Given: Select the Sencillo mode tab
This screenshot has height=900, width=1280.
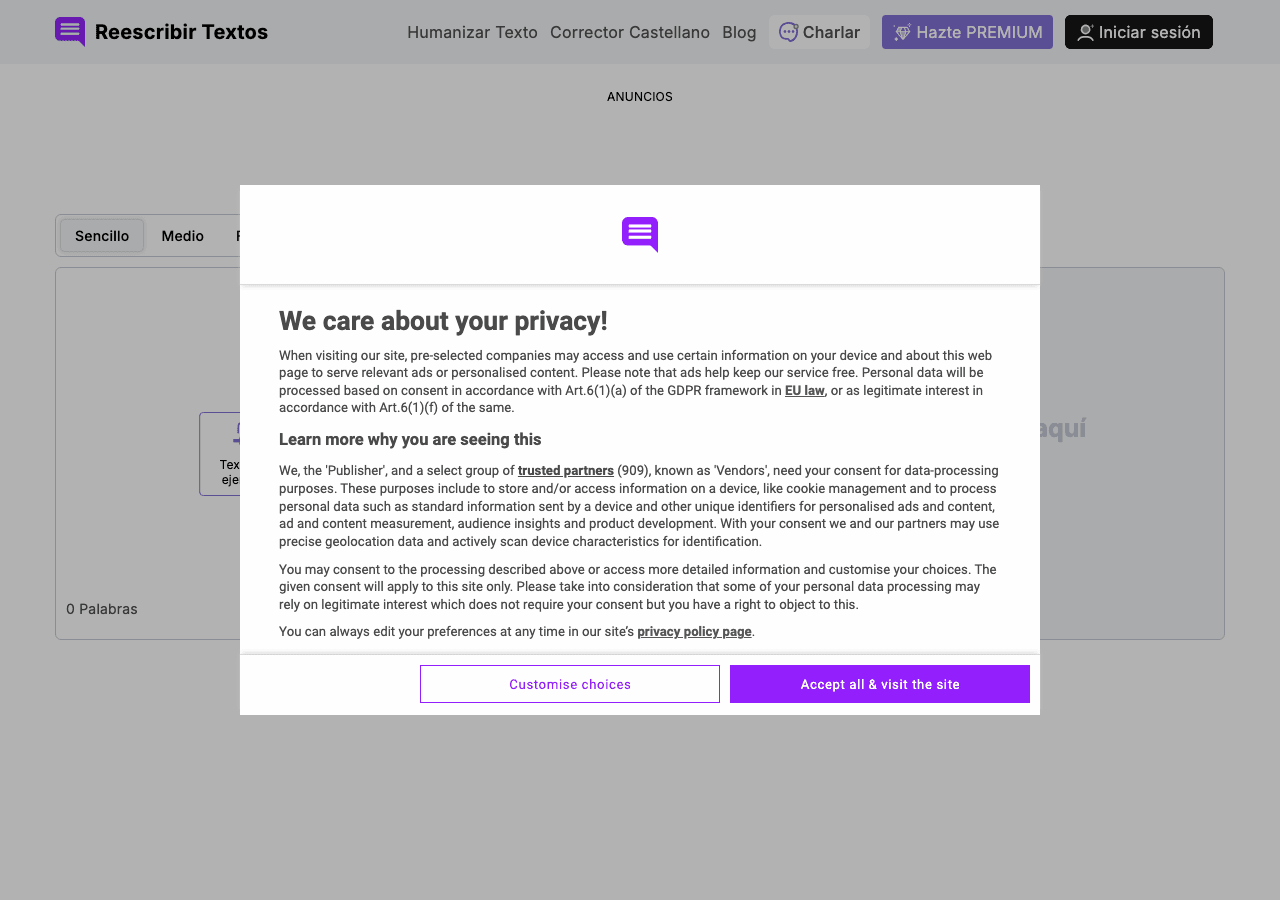Looking at the screenshot, I should [102, 236].
